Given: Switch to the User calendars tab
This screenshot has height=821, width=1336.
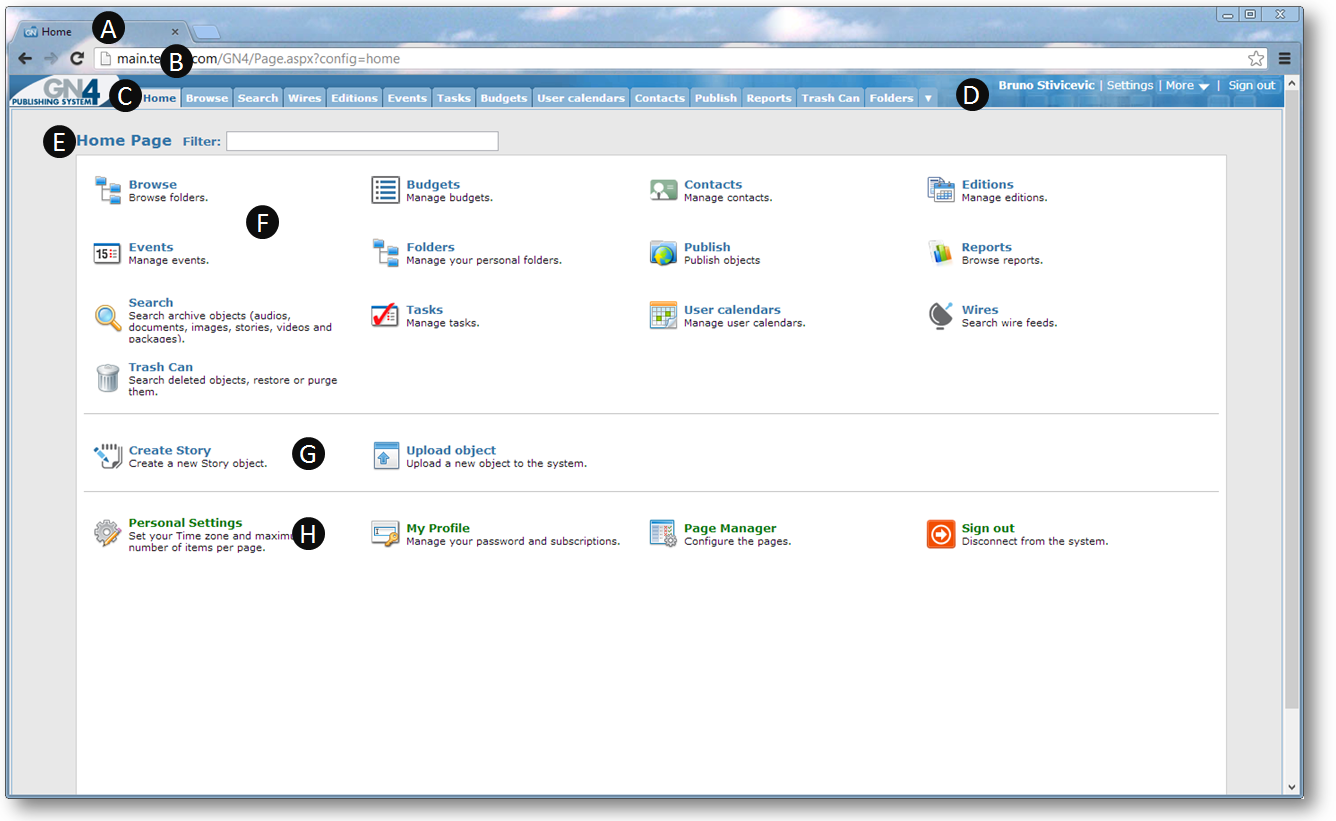Looking at the screenshot, I should tap(581, 98).
